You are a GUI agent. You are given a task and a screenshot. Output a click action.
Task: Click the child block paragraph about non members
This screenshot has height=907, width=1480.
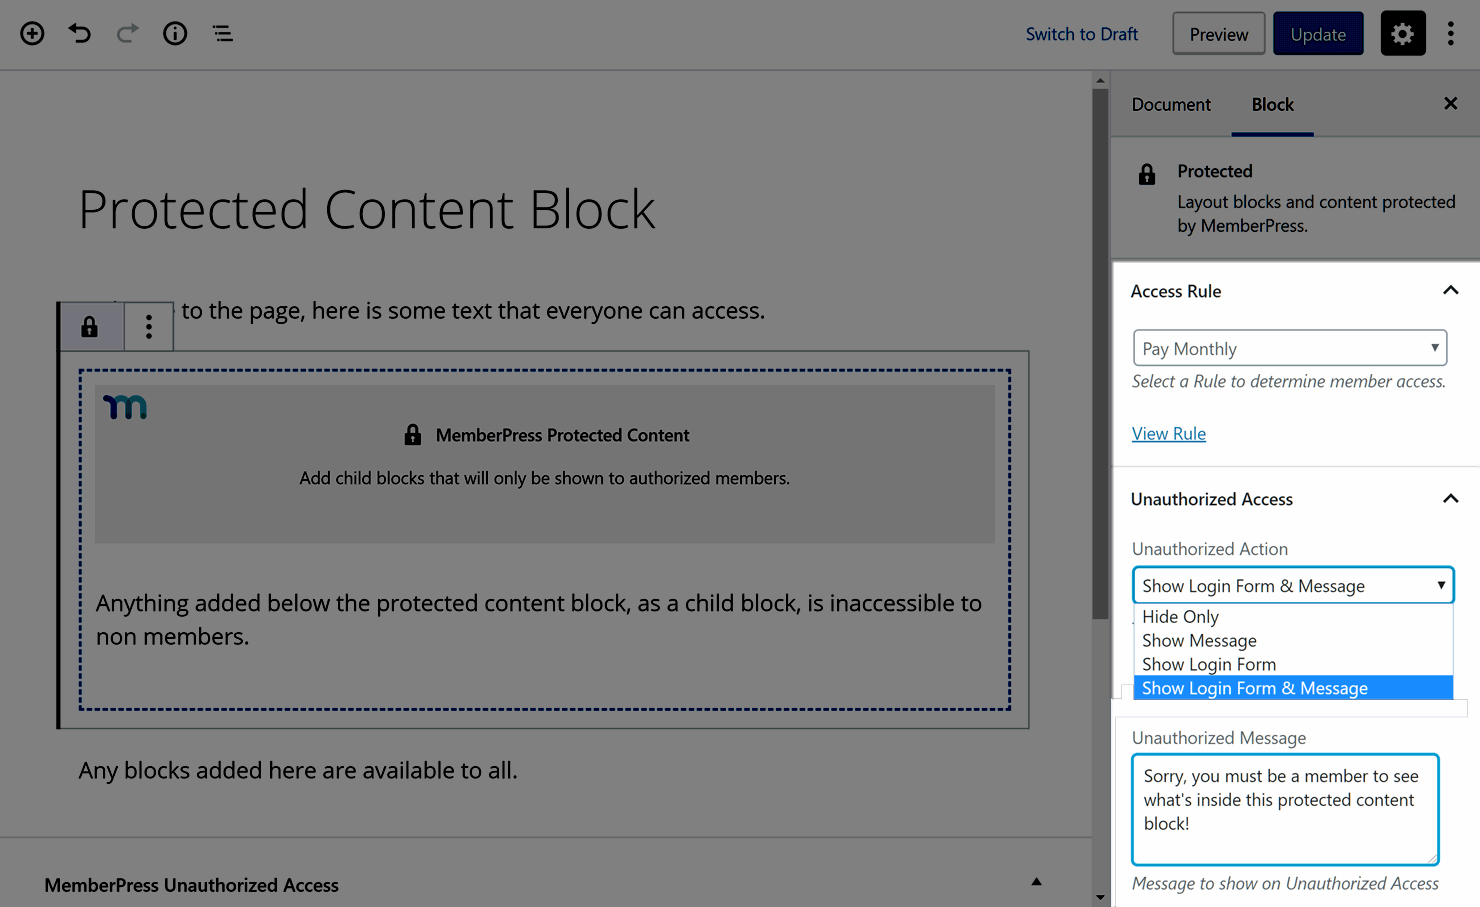539,620
